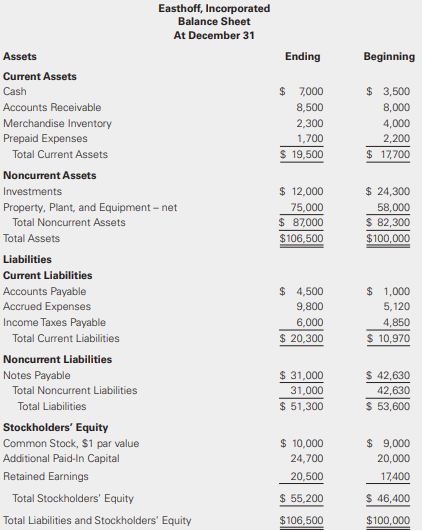Click ending Additional Paid-In Capital 24,700

[307, 459]
